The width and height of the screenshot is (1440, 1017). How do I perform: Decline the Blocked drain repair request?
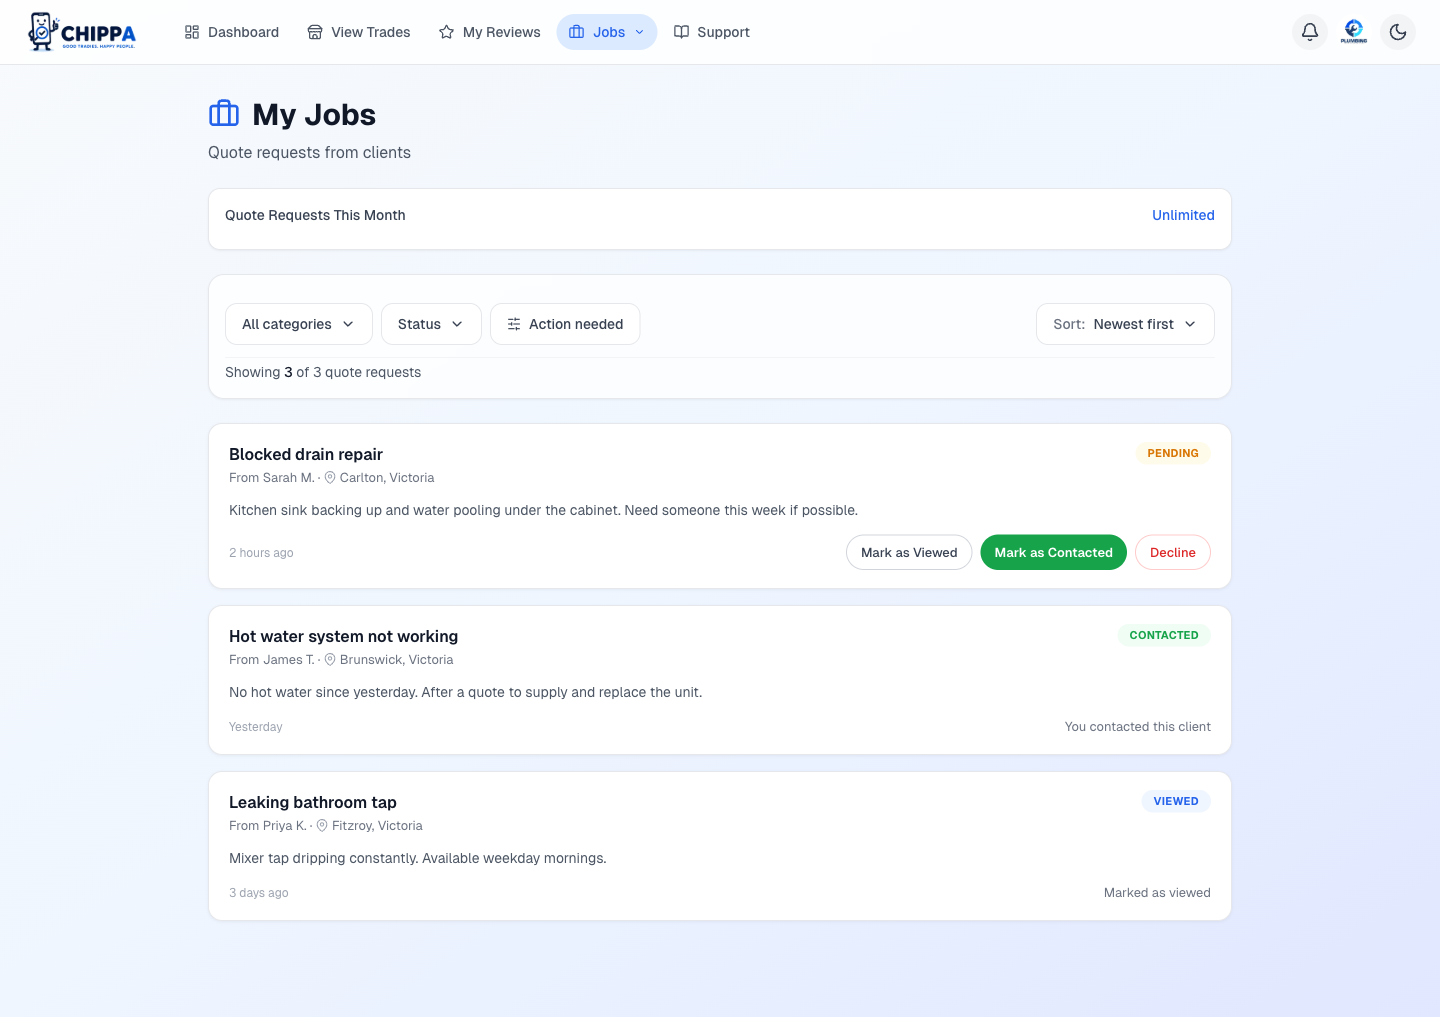[x=1173, y=553]
